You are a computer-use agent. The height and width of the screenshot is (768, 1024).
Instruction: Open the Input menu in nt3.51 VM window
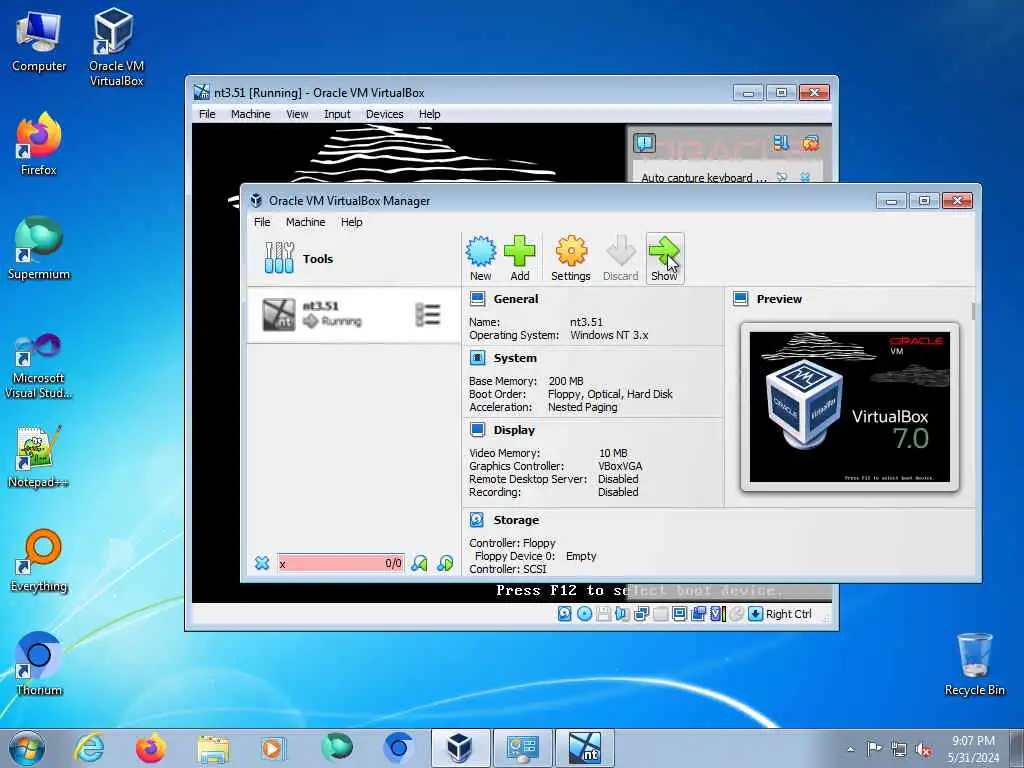[337, 114]
